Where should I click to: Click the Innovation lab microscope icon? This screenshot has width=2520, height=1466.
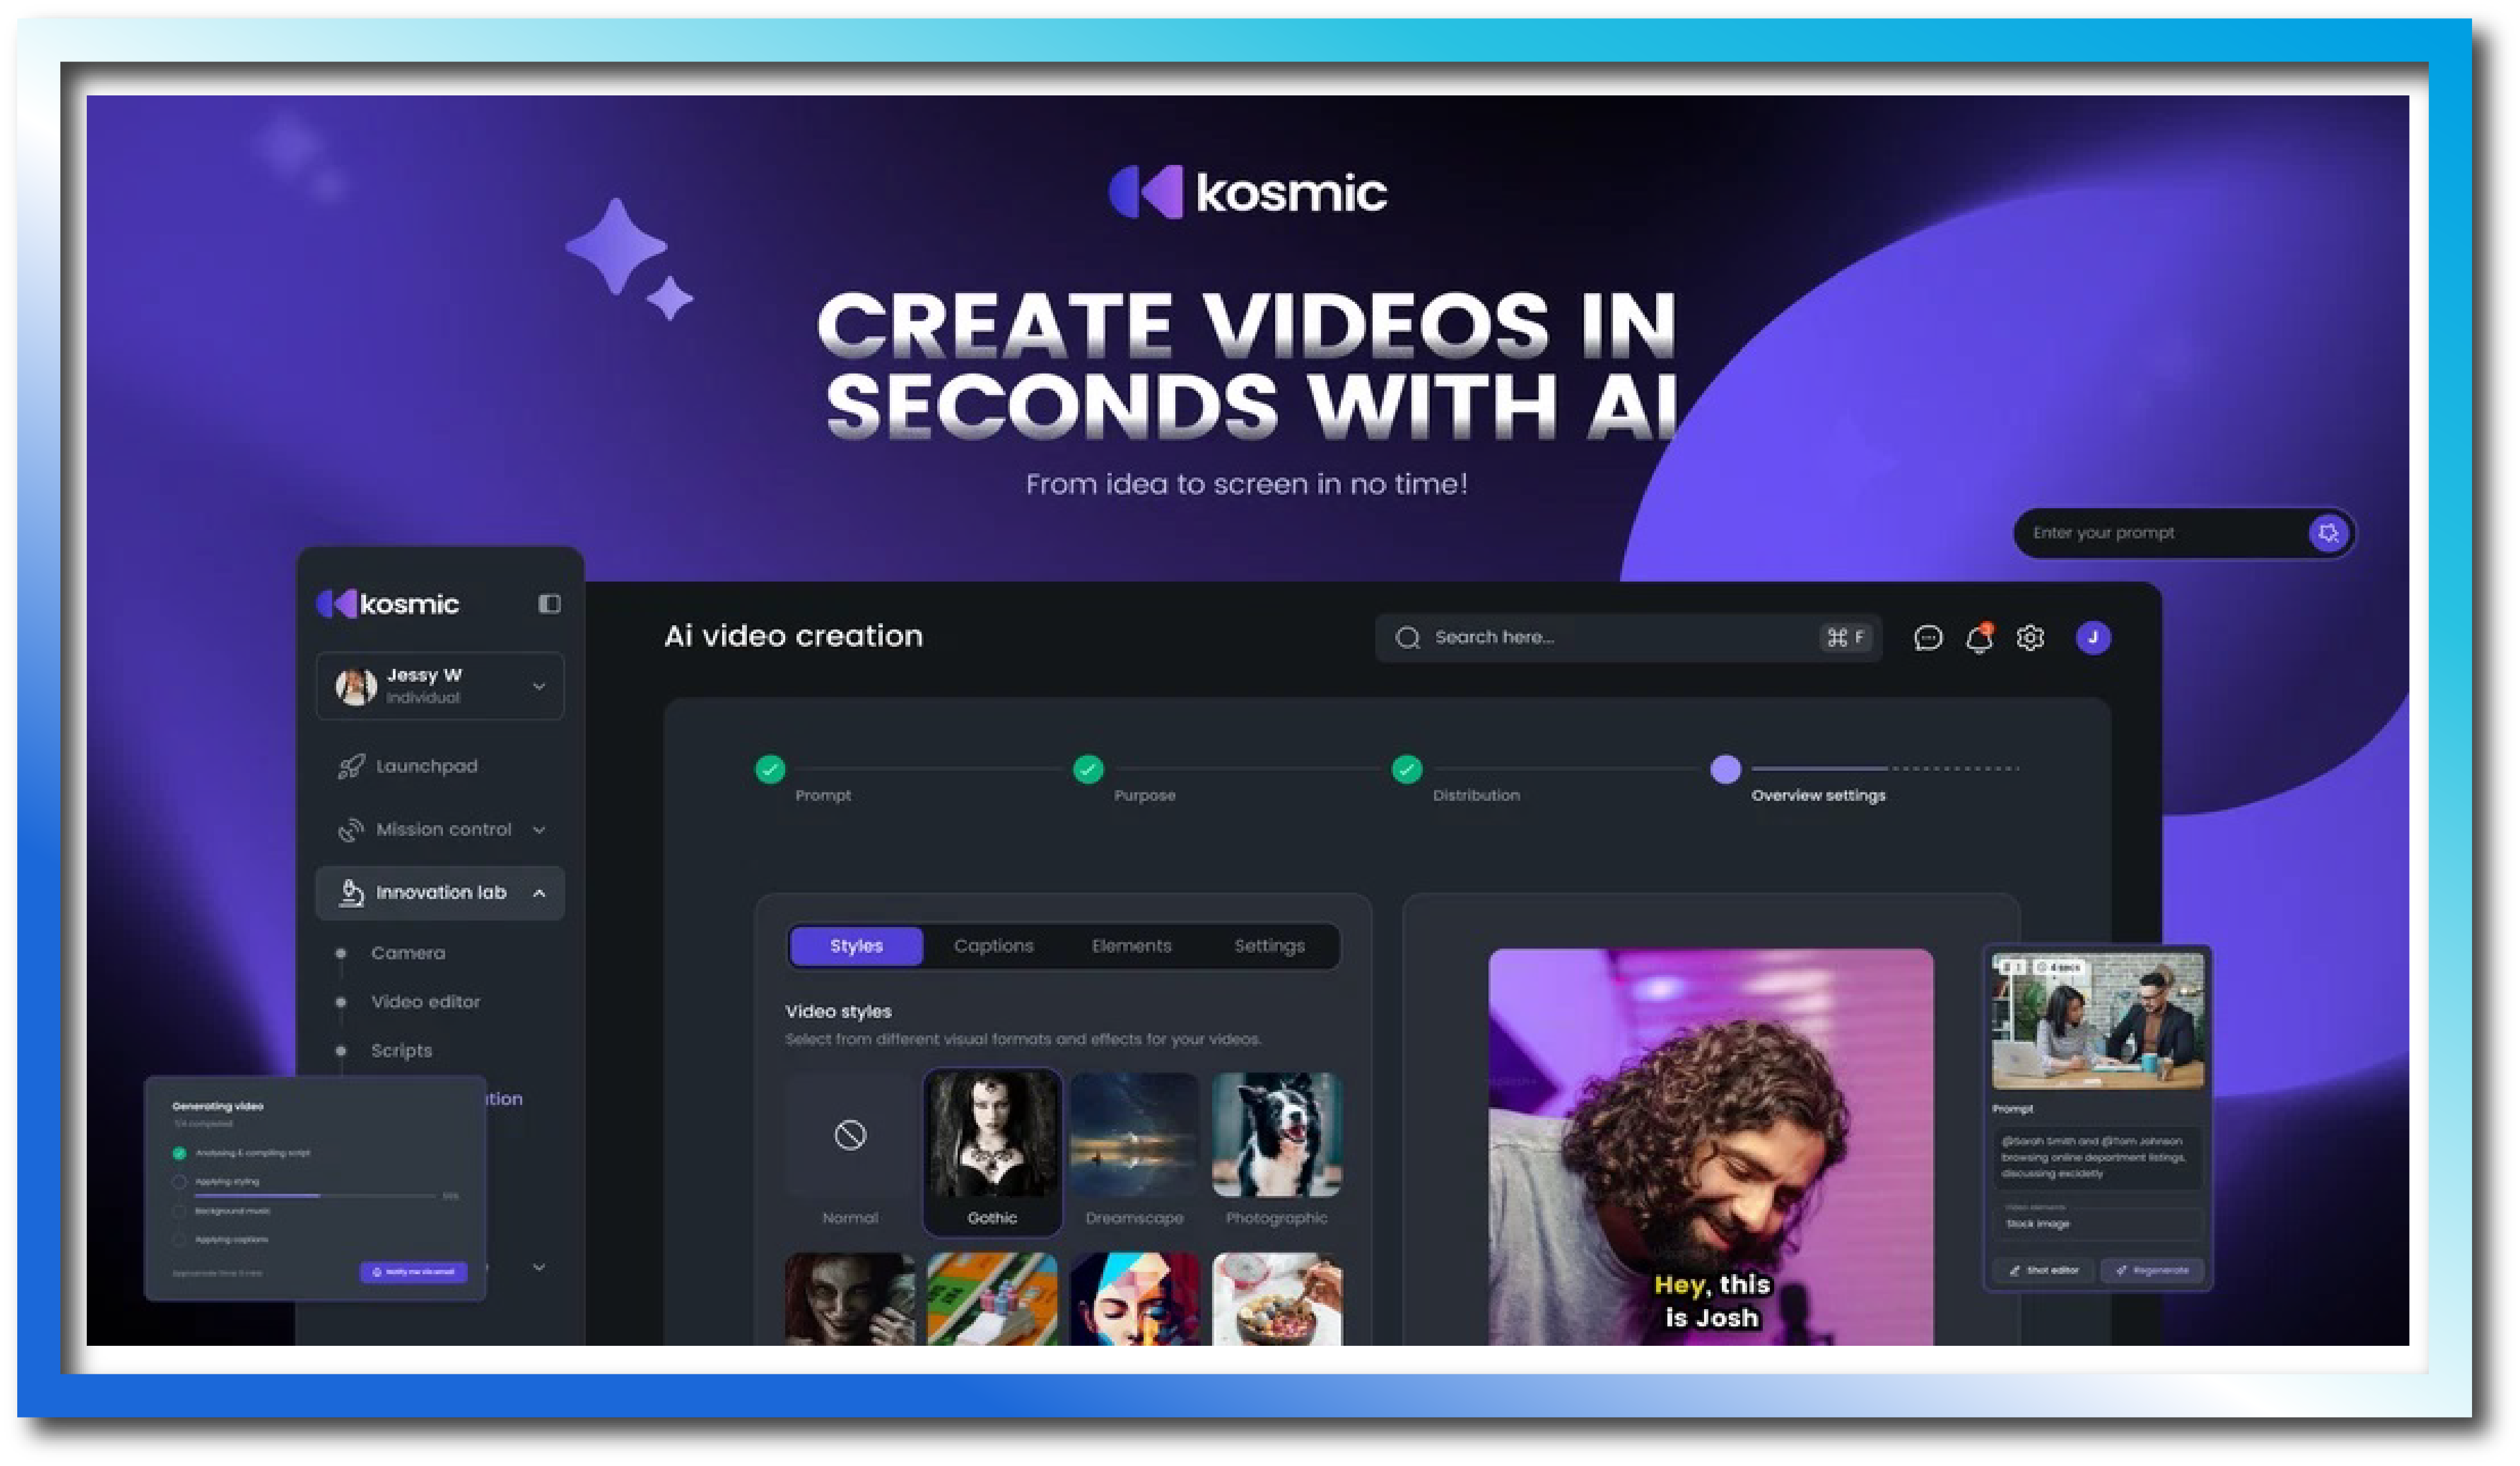coord(350,892)
